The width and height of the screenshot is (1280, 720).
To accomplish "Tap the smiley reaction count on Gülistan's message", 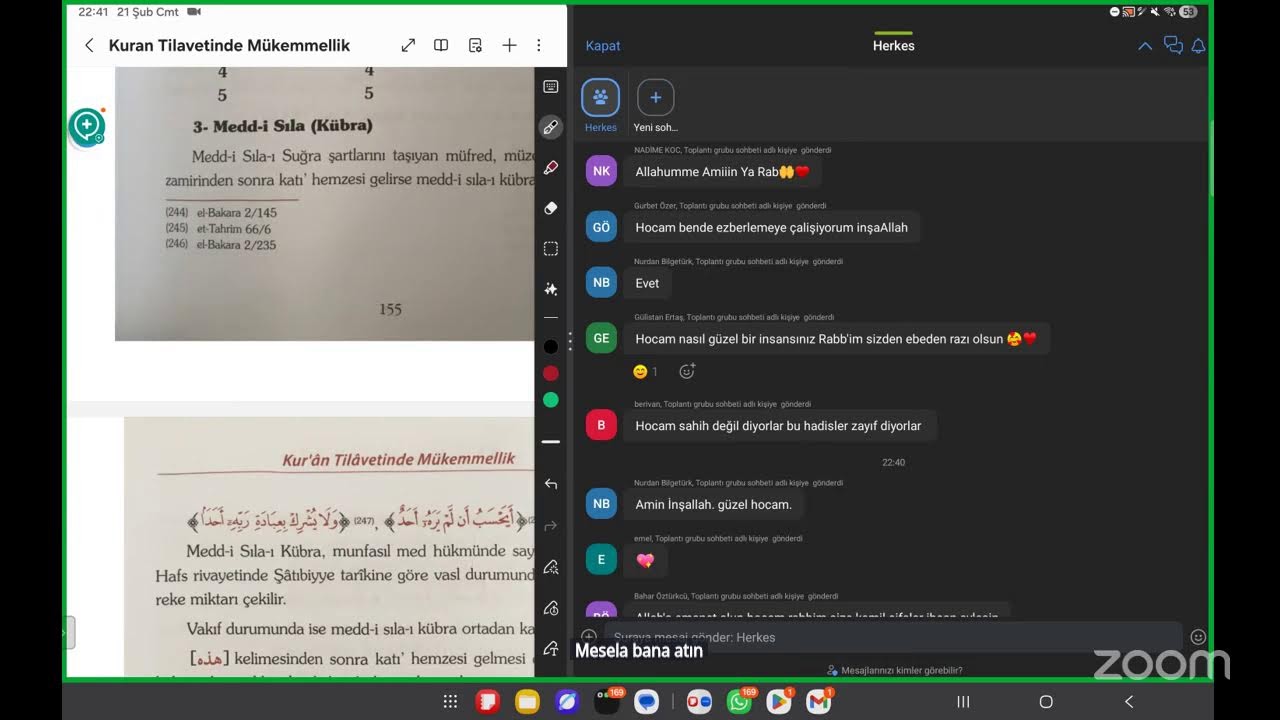I will [x=645, y=372].
